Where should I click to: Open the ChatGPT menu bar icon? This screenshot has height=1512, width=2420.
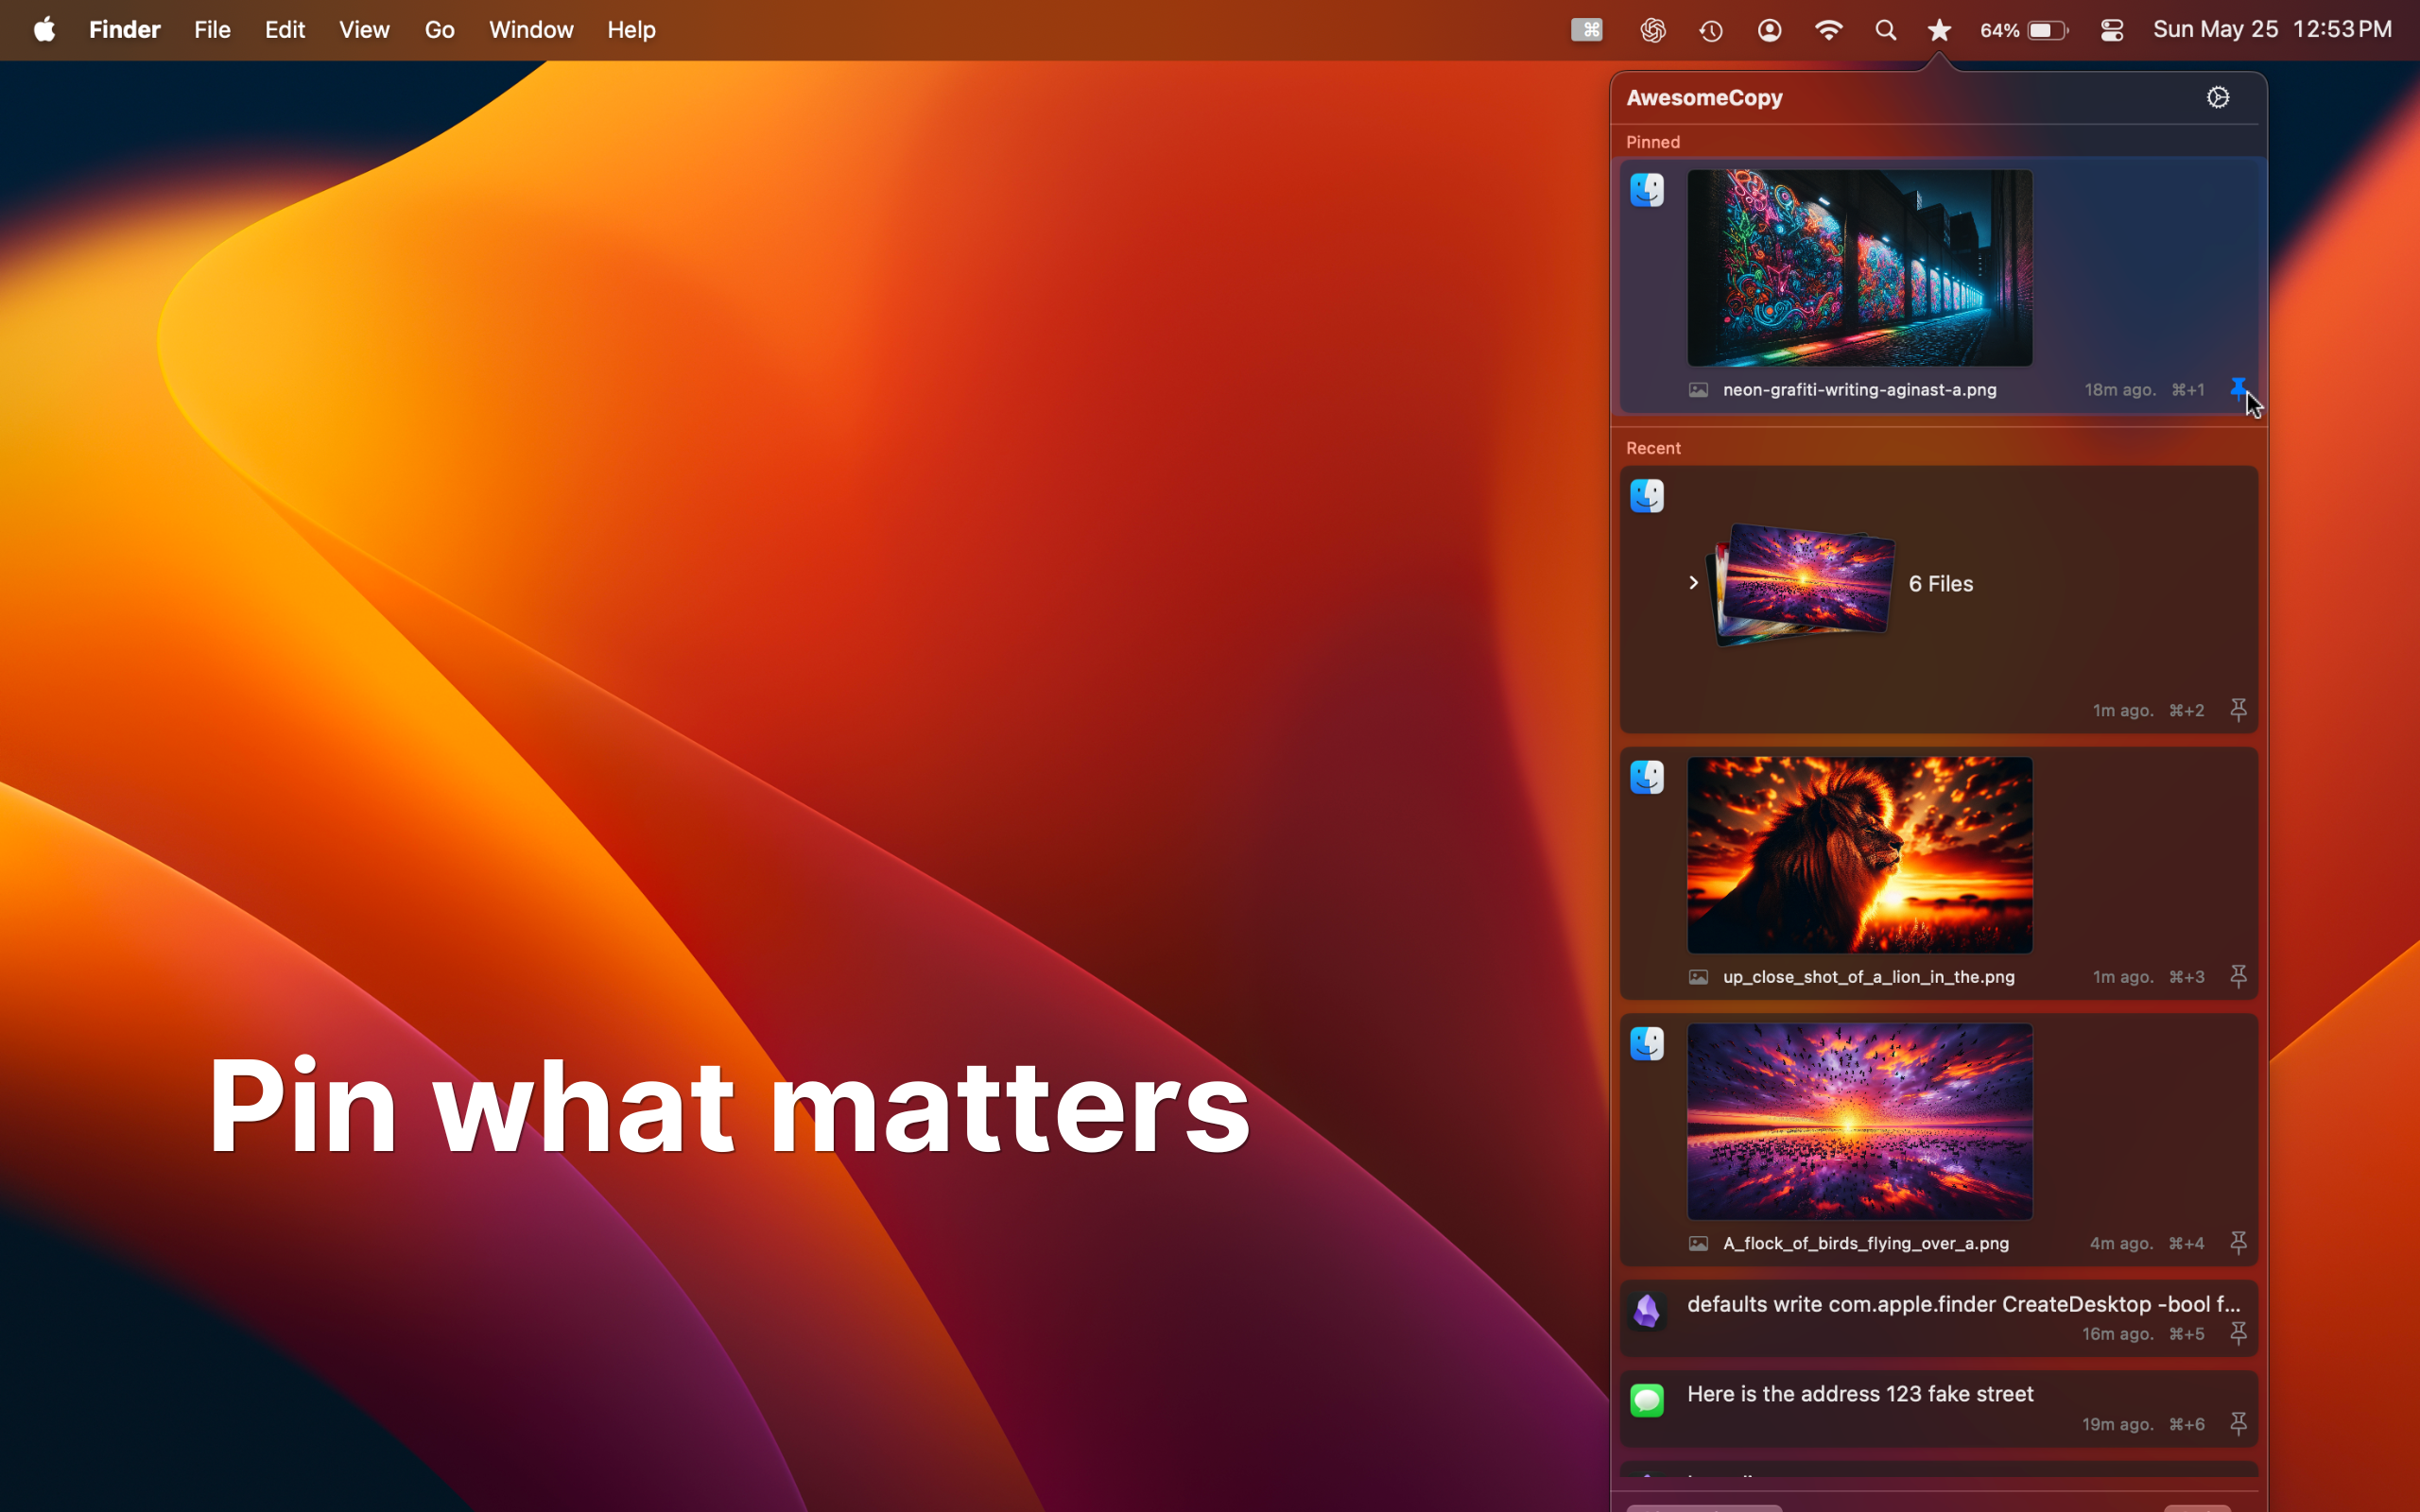pyautogui.click(x=1652, y=30)
